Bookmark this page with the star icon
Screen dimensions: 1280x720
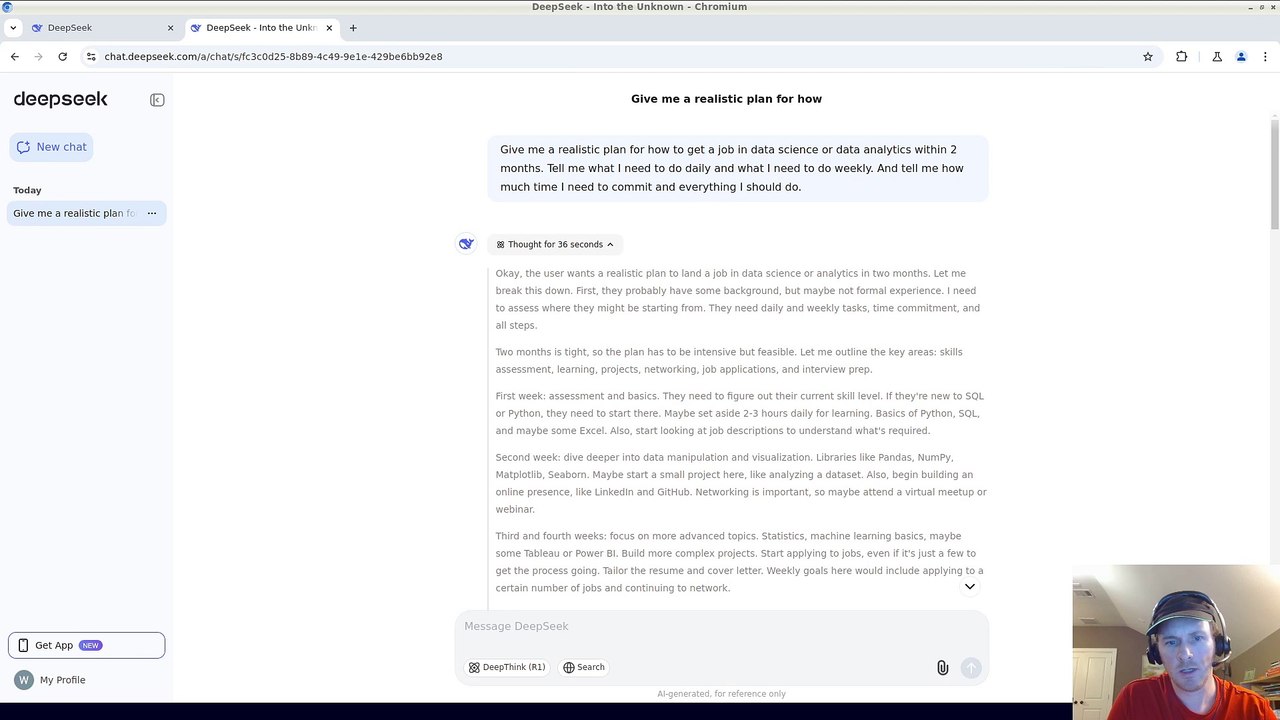1148,57
